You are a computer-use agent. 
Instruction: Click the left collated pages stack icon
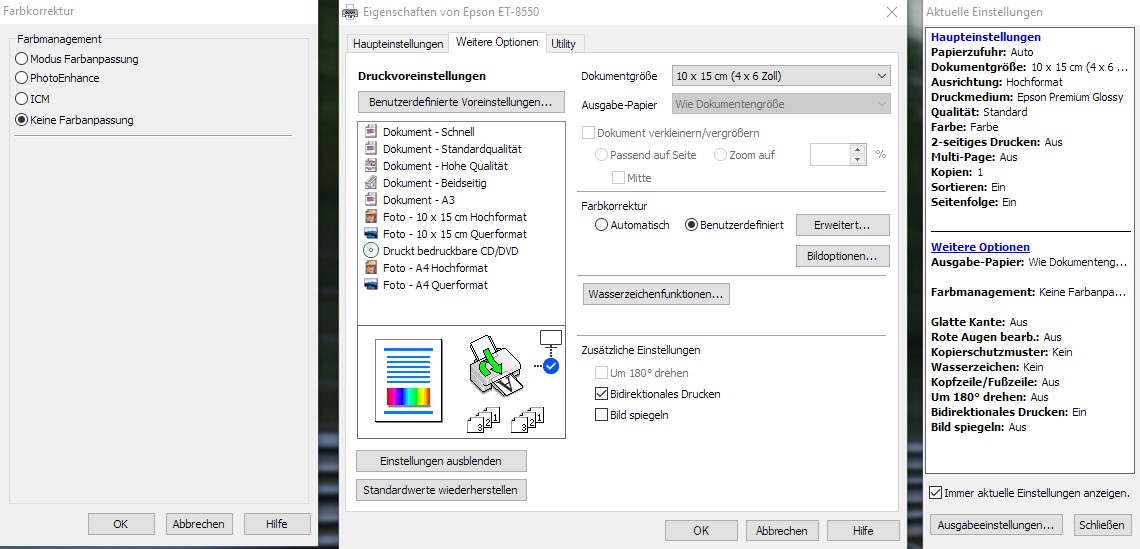click(x=484, y=420)
